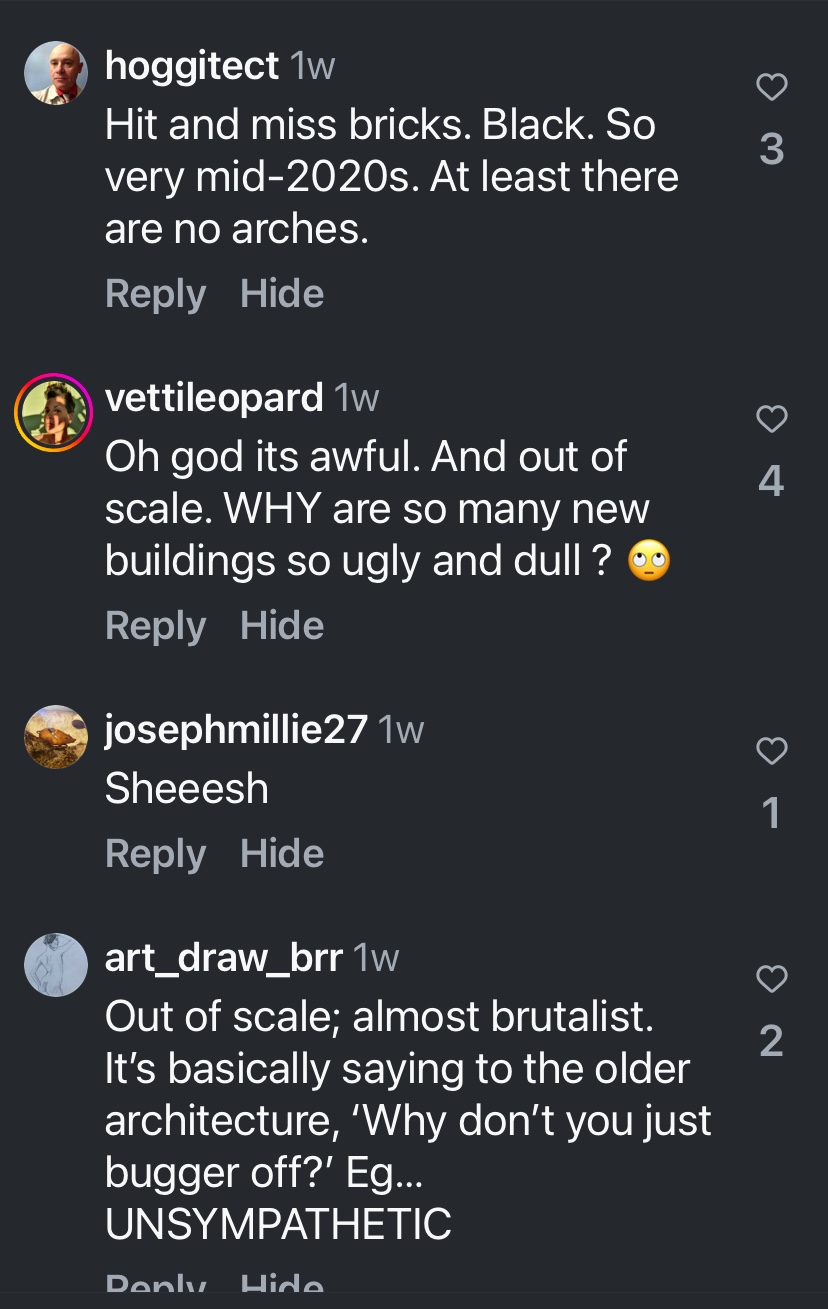Open josephmillie27's profile avatar
The height and width of the screenshot is (1309, 828).
click(x=56, y=737)
